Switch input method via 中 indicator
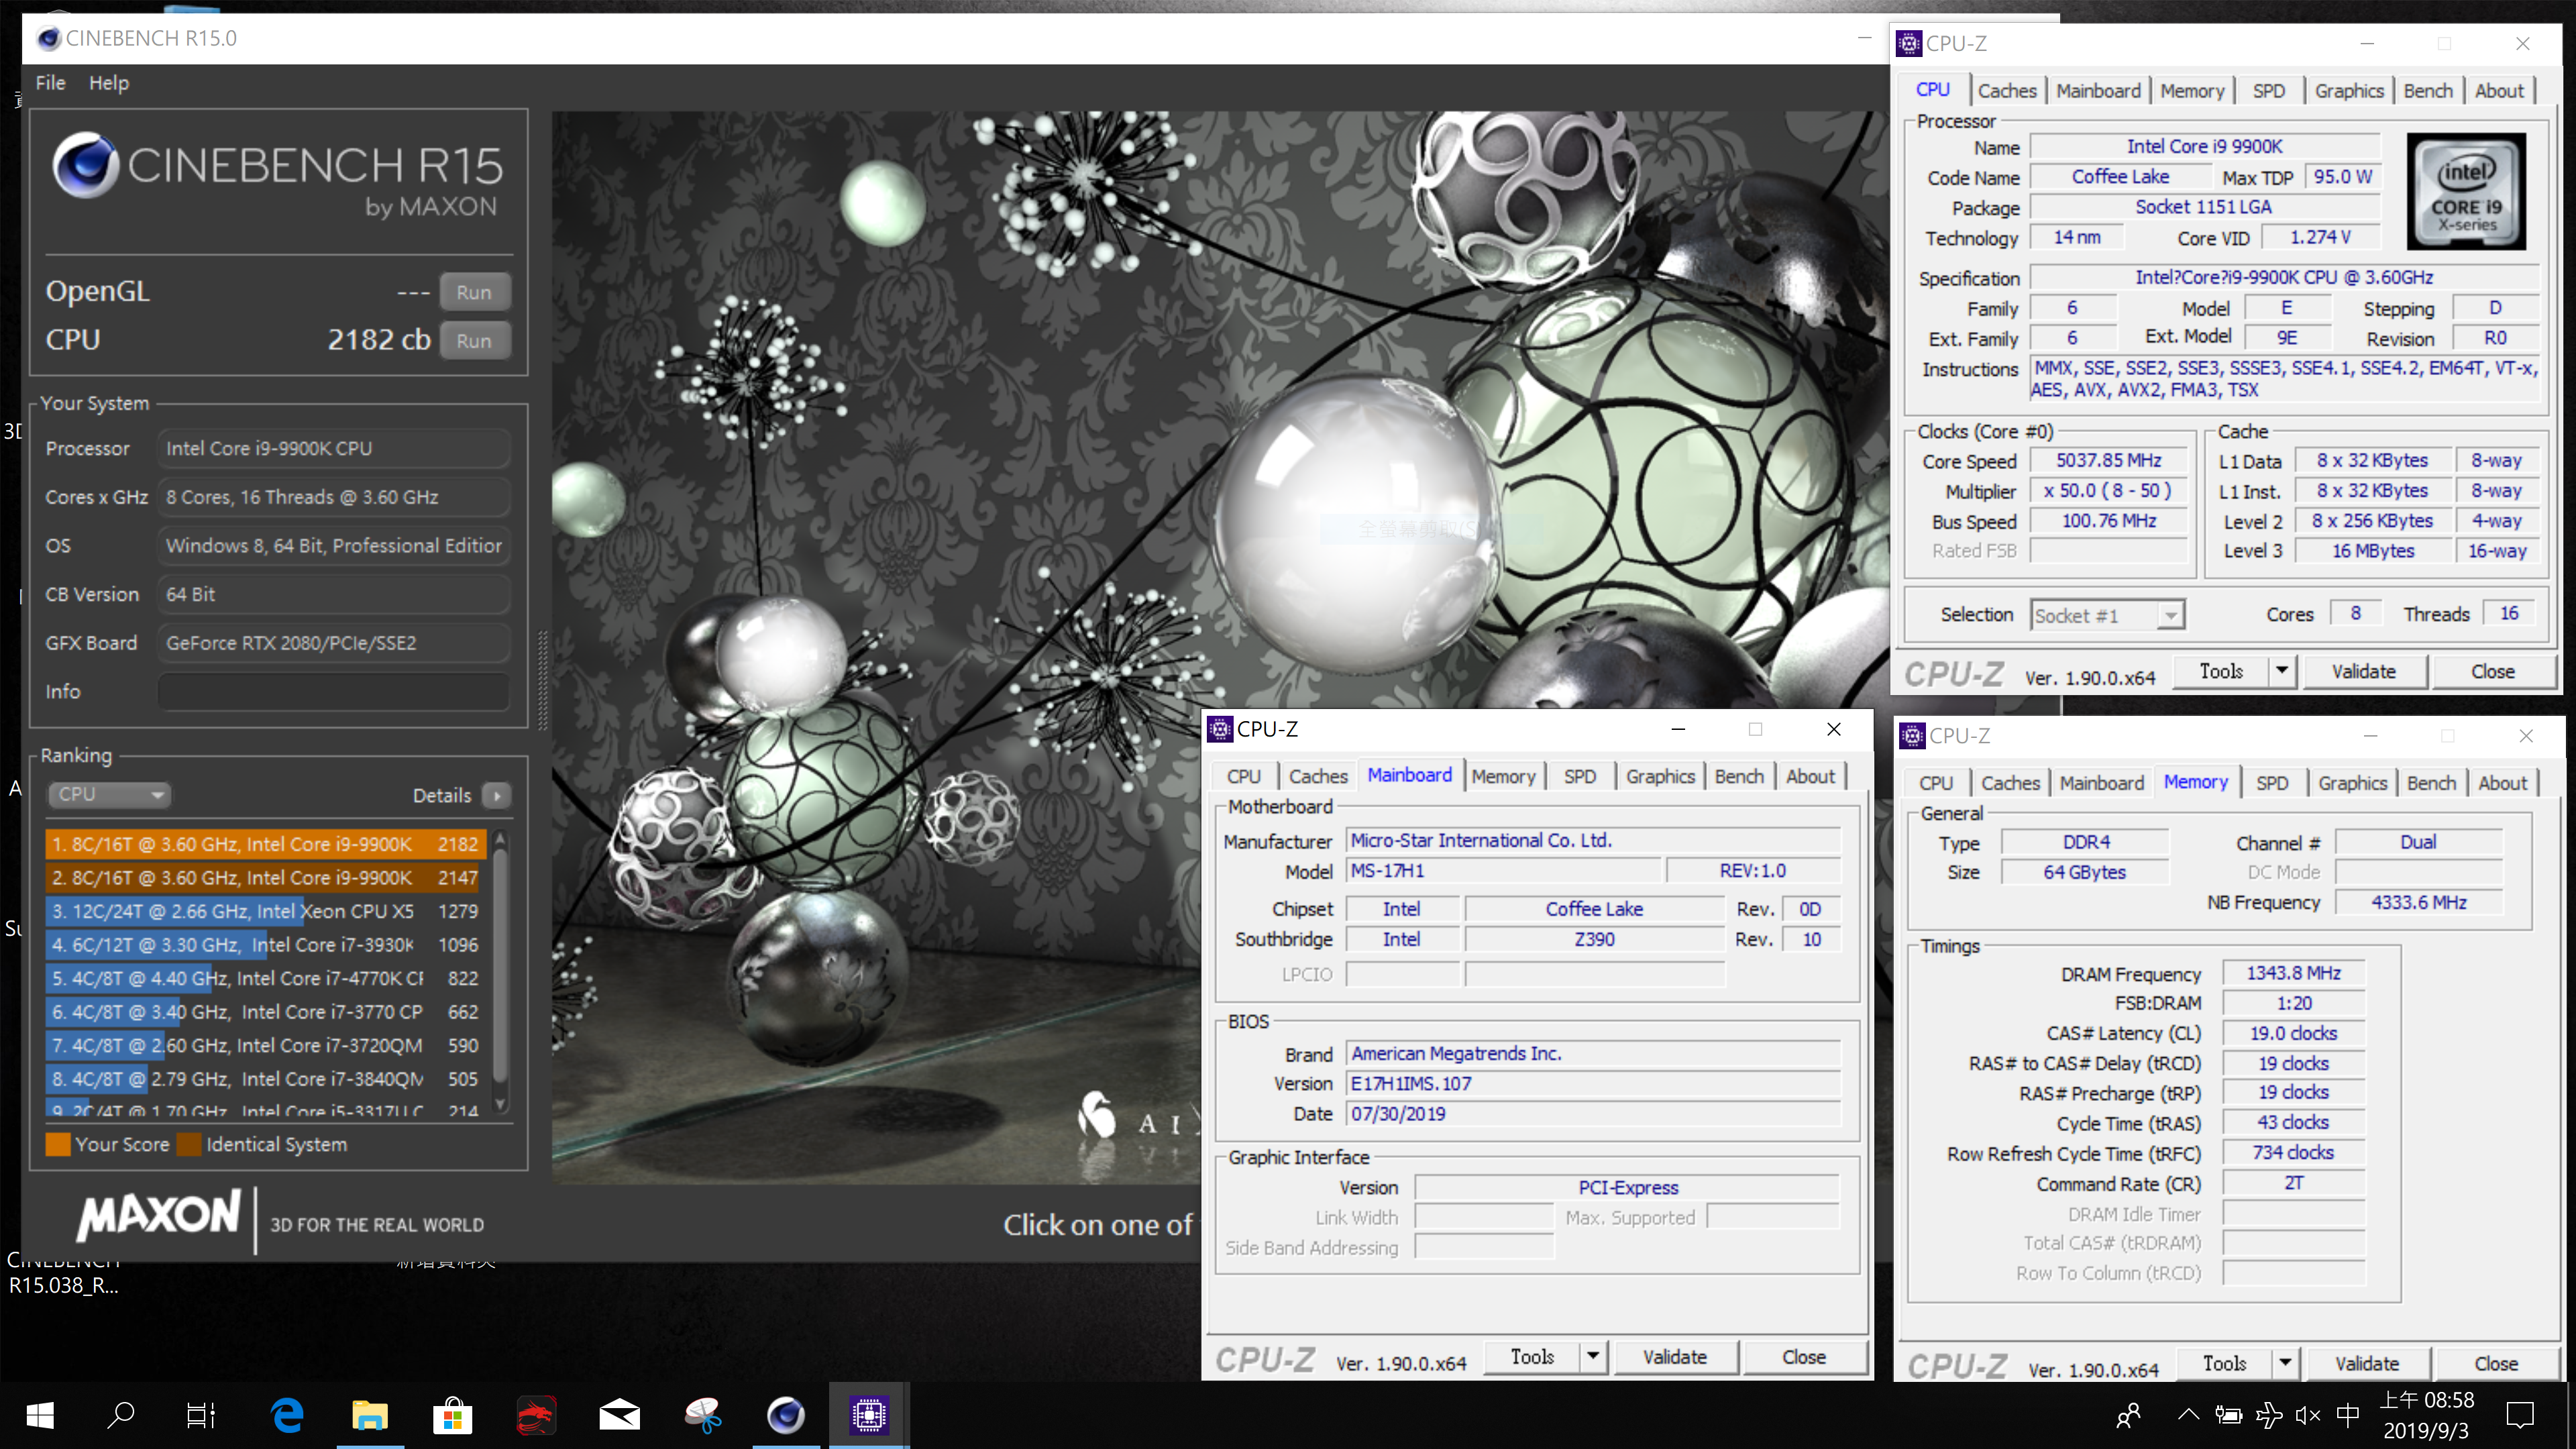Viewport: 2576px width, 1449px height. (x=2348, y=1415)
